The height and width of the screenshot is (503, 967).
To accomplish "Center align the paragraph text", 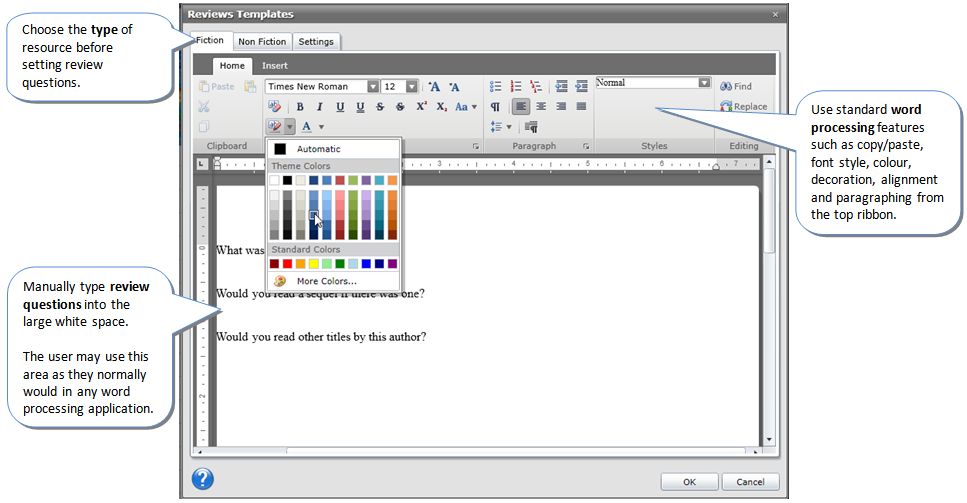I will point(541,107).
